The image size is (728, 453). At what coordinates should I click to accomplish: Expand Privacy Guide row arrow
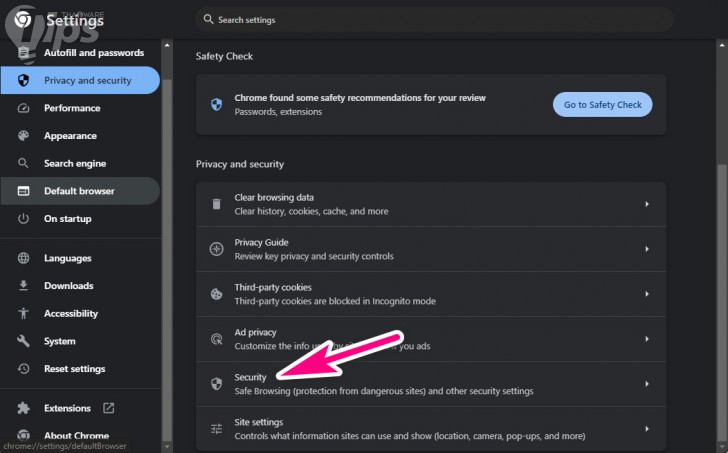(647, 249)
